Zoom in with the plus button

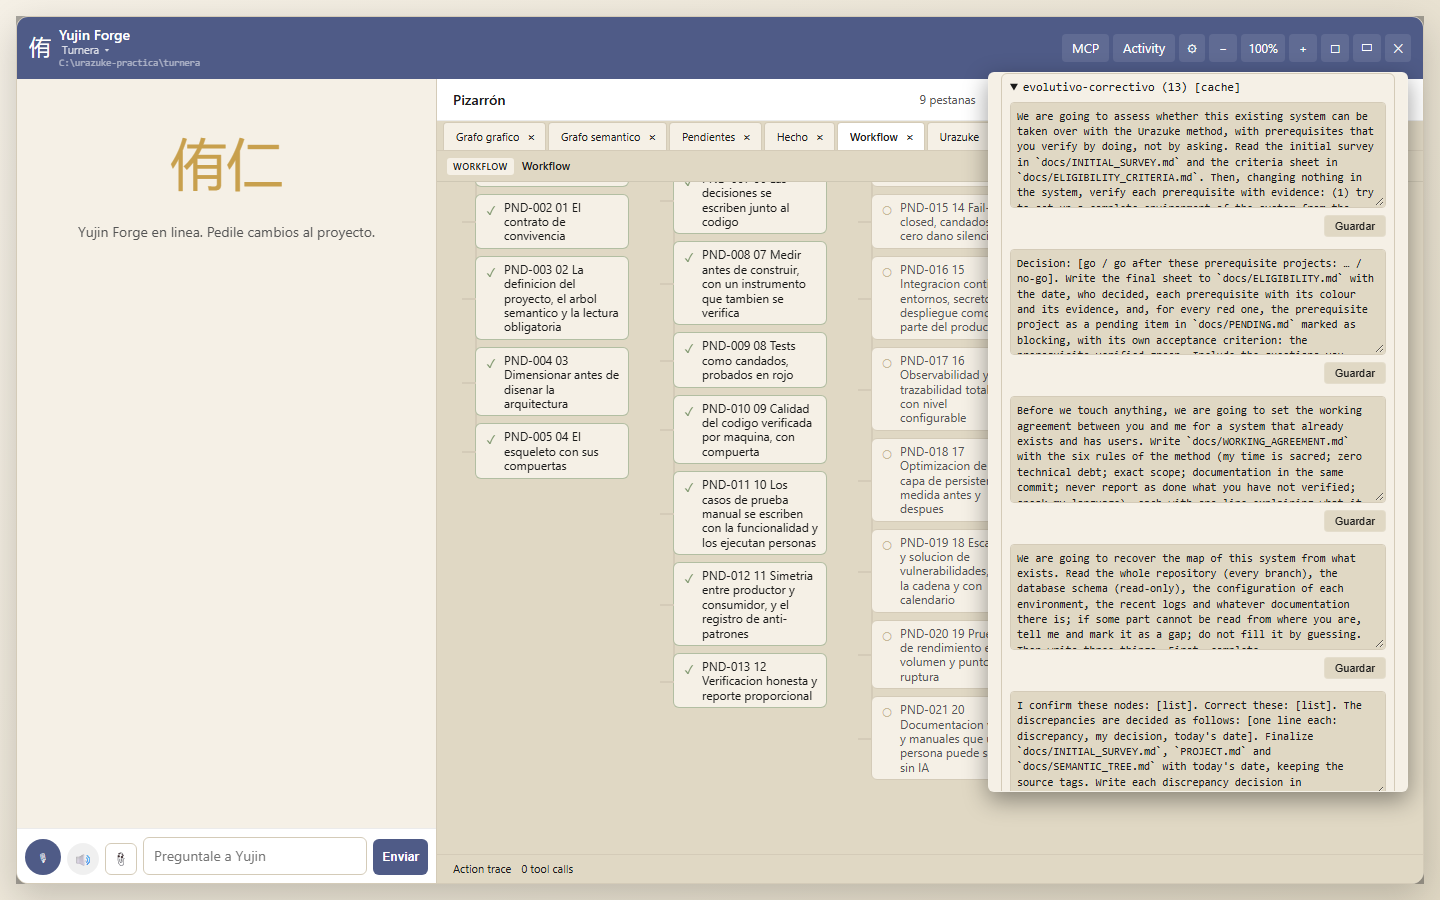coord(1303,48)
